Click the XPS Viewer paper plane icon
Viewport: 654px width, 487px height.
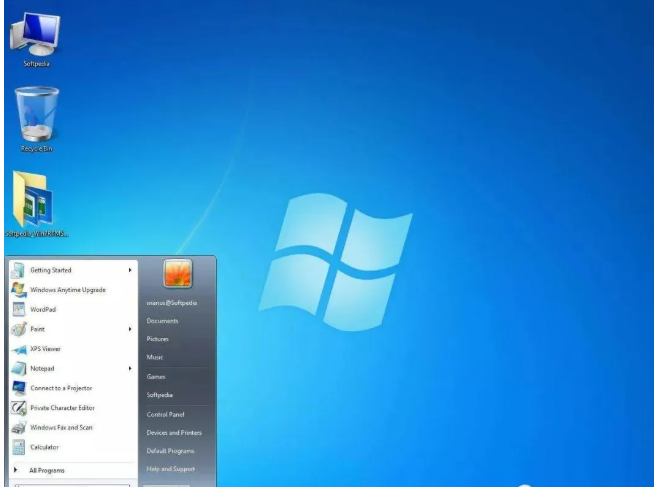click(19, 349)
